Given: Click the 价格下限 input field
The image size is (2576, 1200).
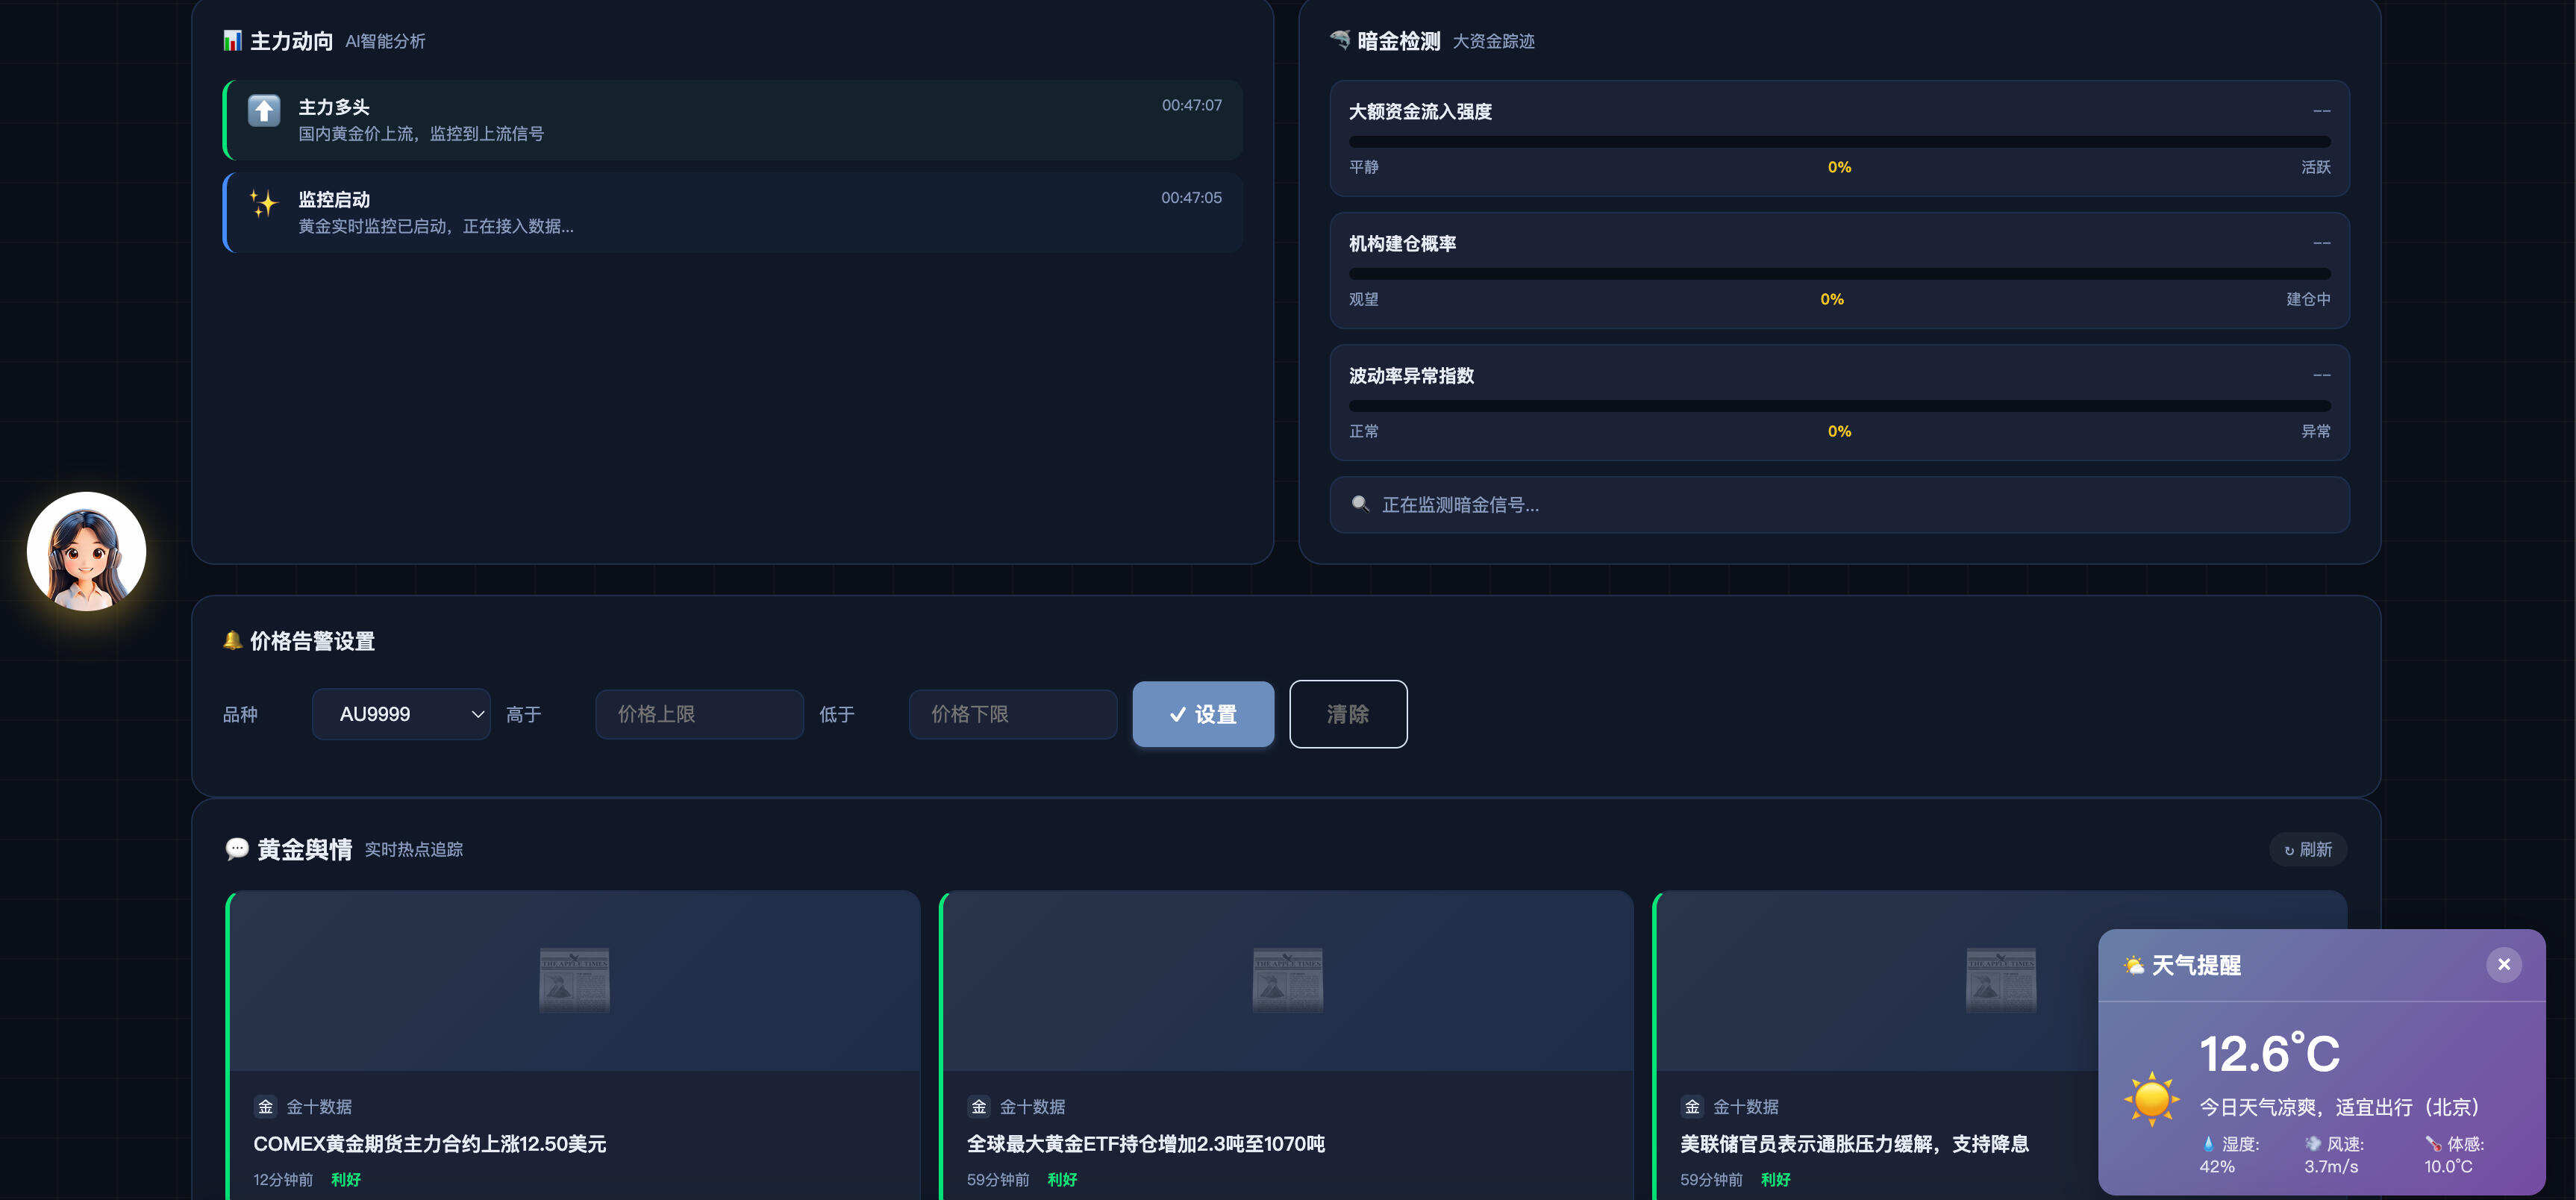Looking at the screenshot, I should [x=1012, y=714].
